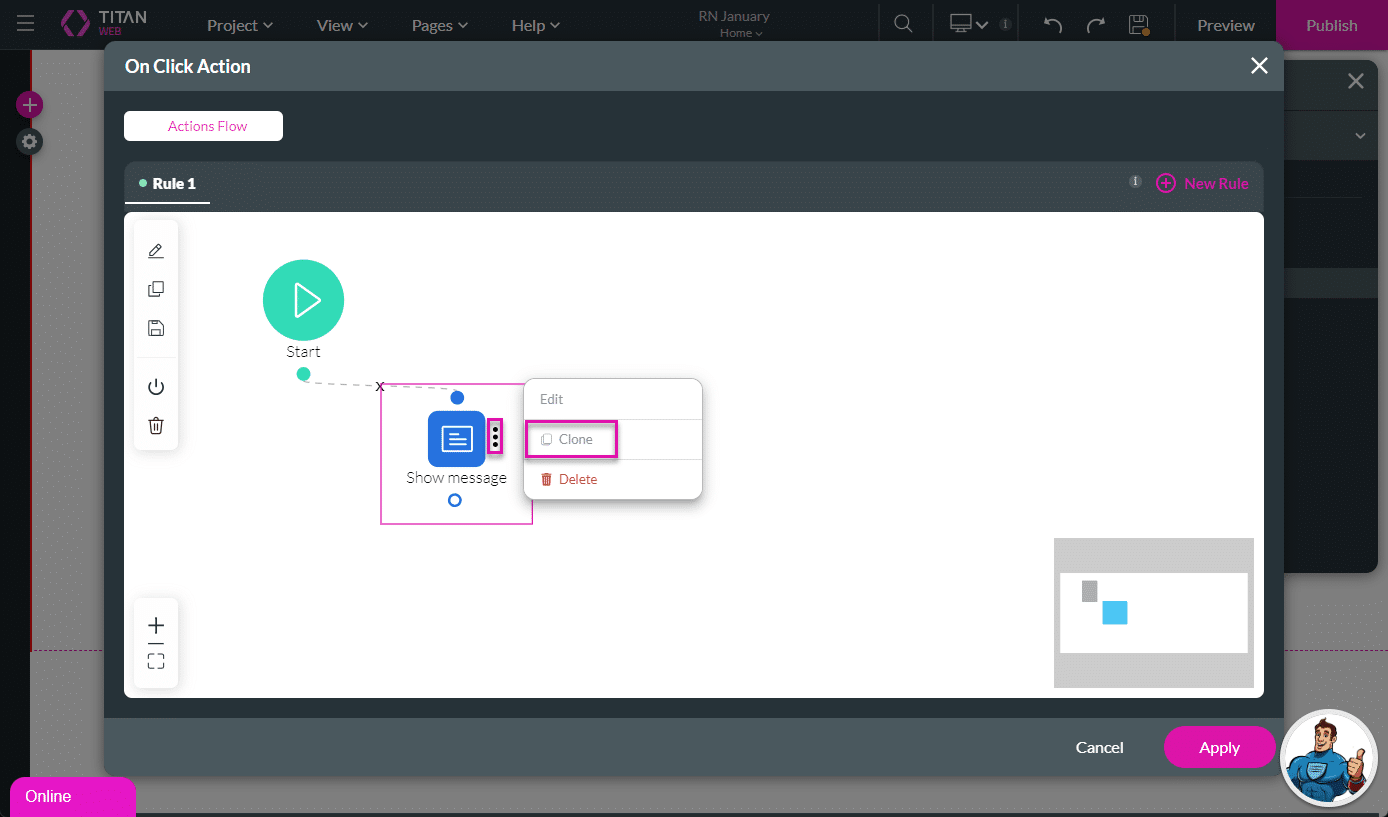Click the save icon in flow toolbar
The height and width of the screenshot is (817, 1388).
pyautogui.click(x=156, y=328)
